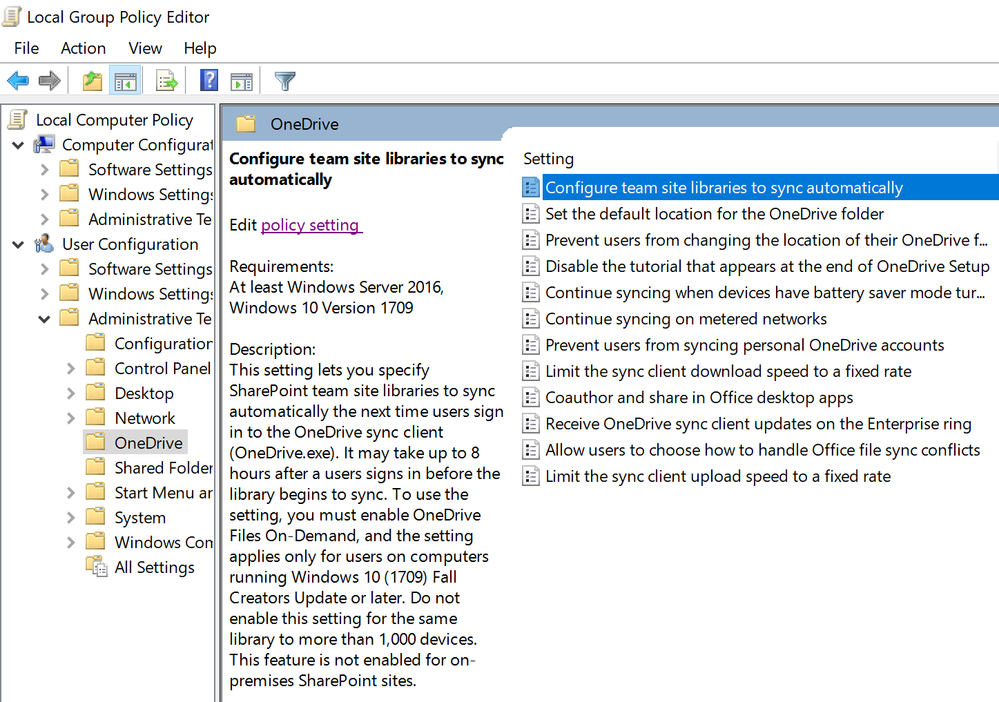Toggle Show/Hide Action Pane icon
Screen dimensions: 999x702
241,81
